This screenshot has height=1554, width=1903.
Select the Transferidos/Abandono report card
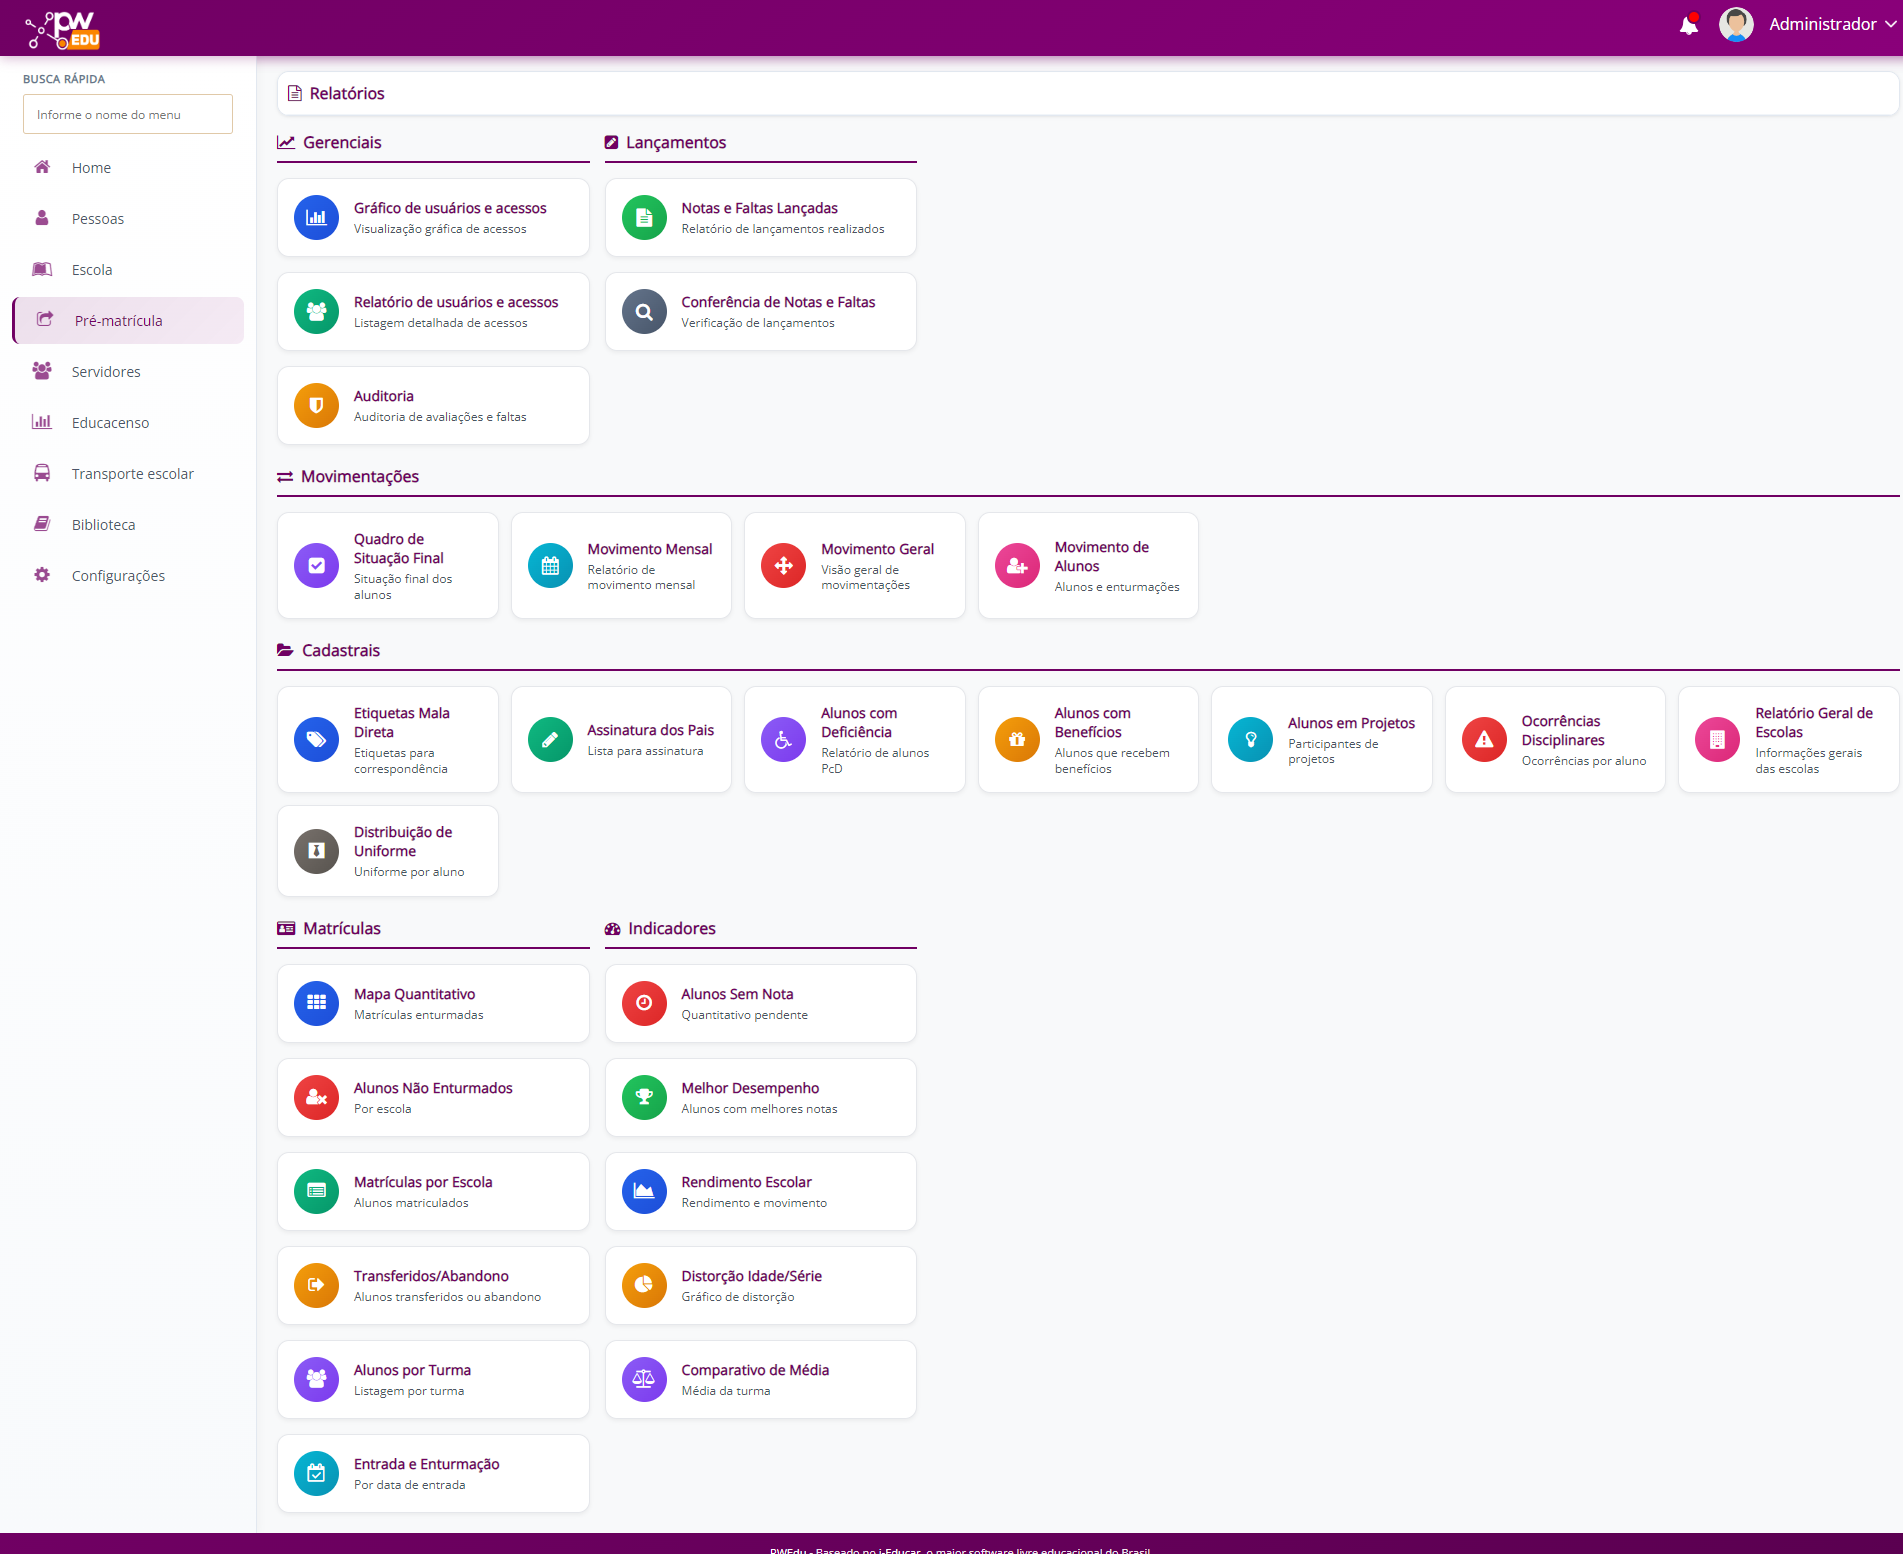click(x=433, y=1285)
